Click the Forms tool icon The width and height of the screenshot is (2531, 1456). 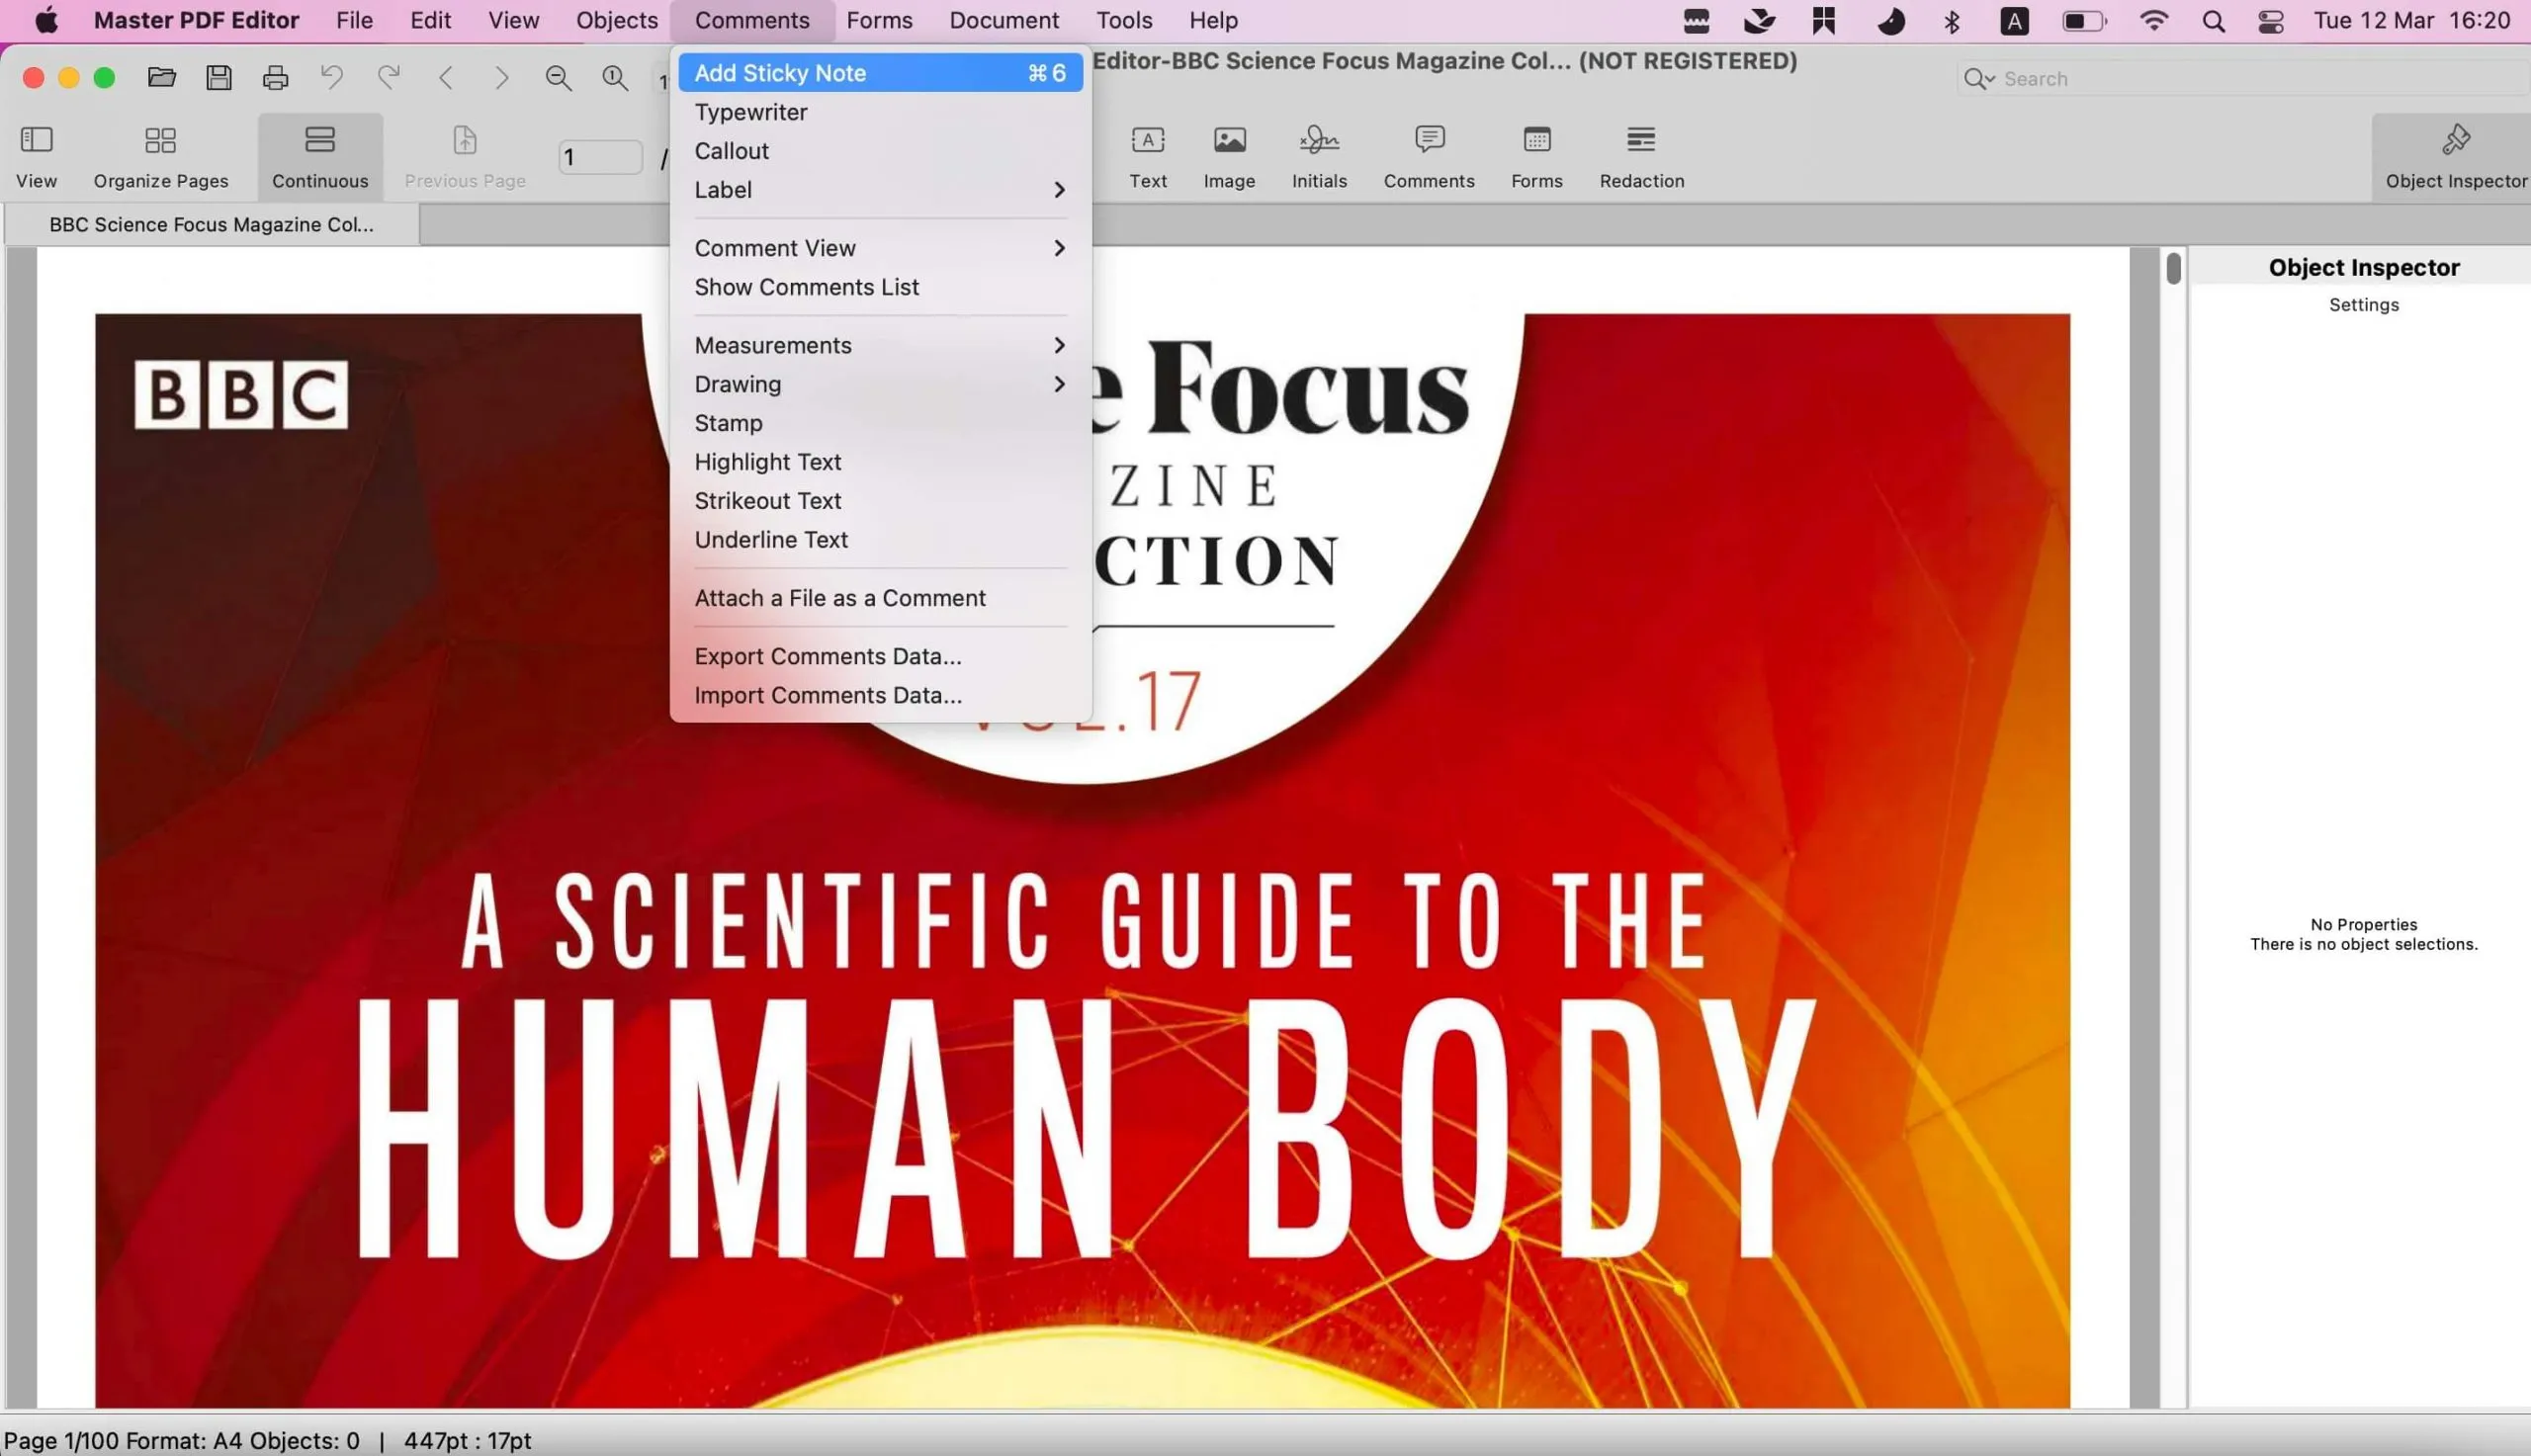click(x=1536, y=154)
